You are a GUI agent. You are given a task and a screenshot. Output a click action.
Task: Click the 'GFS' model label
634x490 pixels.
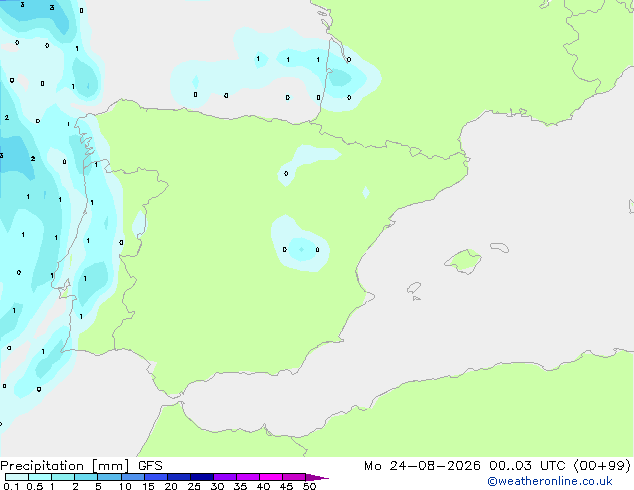coord(150,466)
